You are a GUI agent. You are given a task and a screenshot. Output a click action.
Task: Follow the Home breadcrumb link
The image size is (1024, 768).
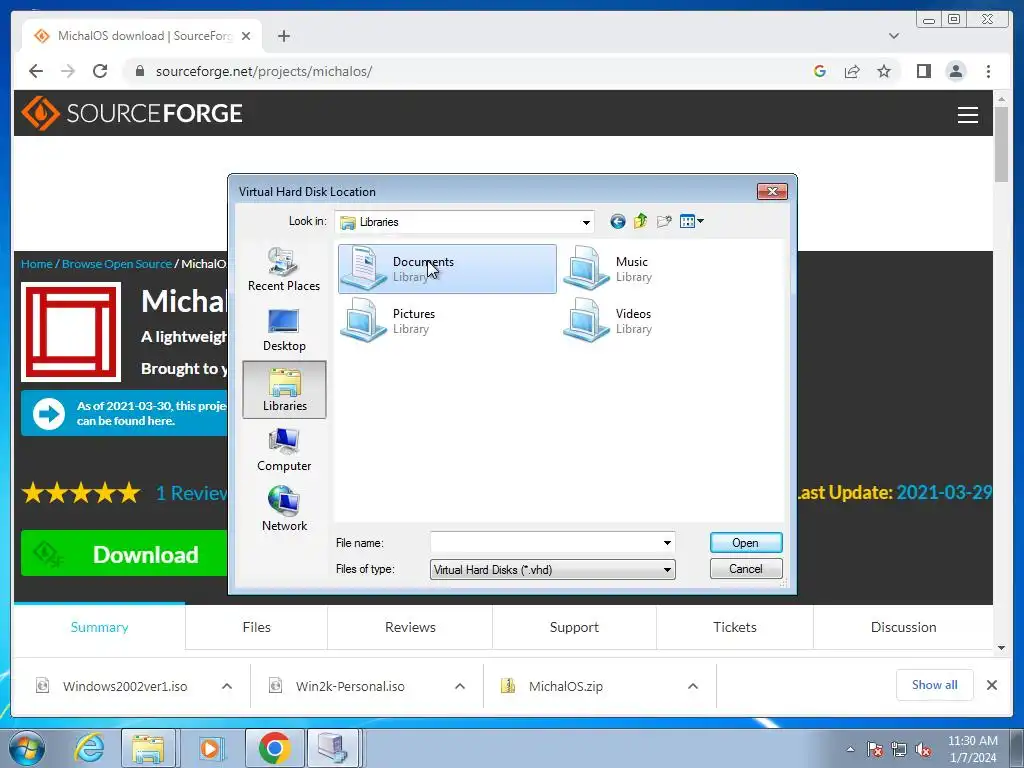coord(36,264)
